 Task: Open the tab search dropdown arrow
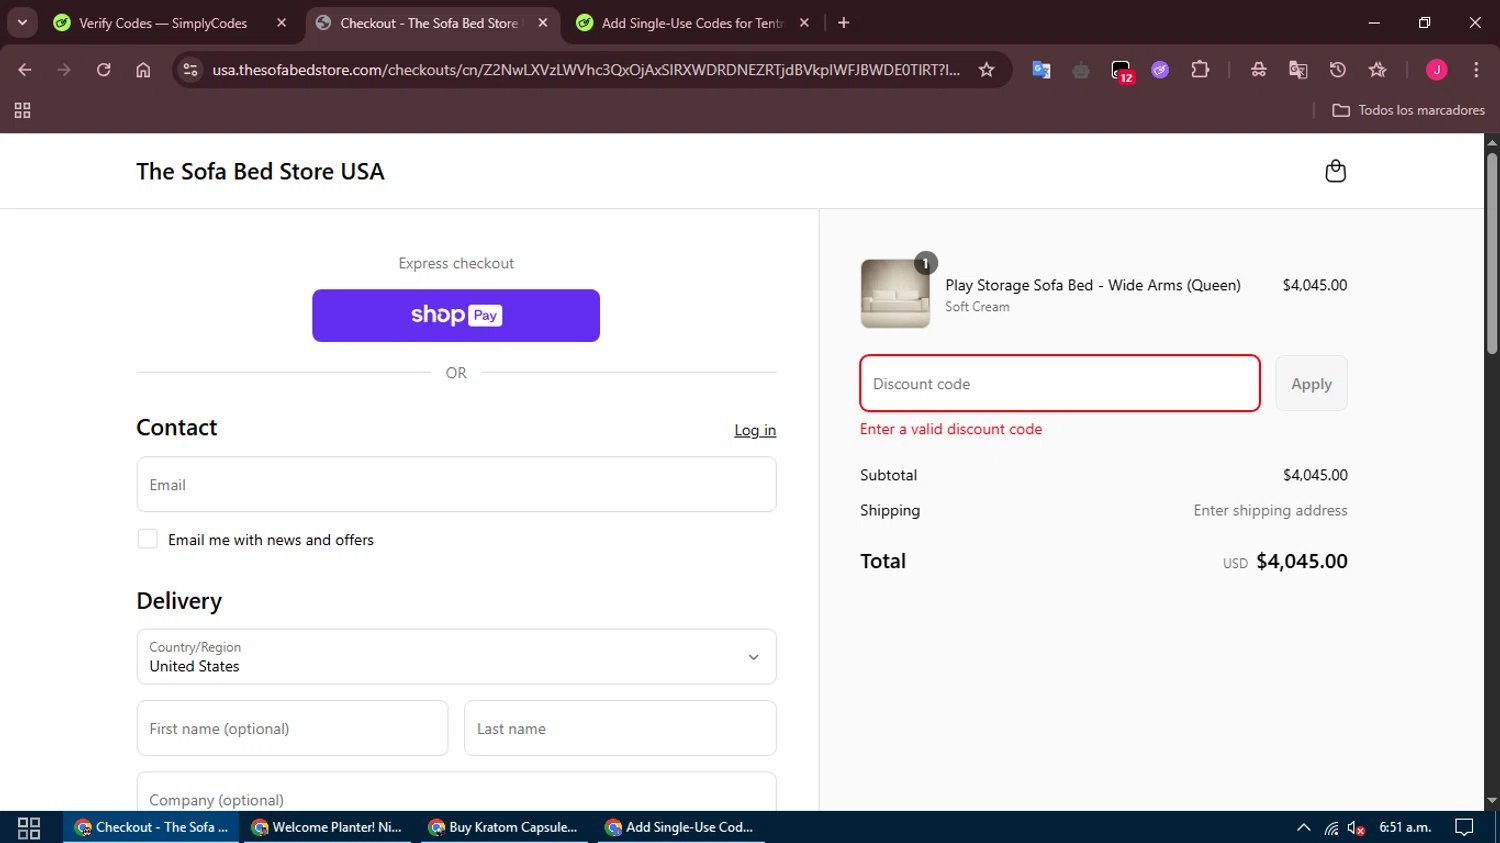point(22,22)
